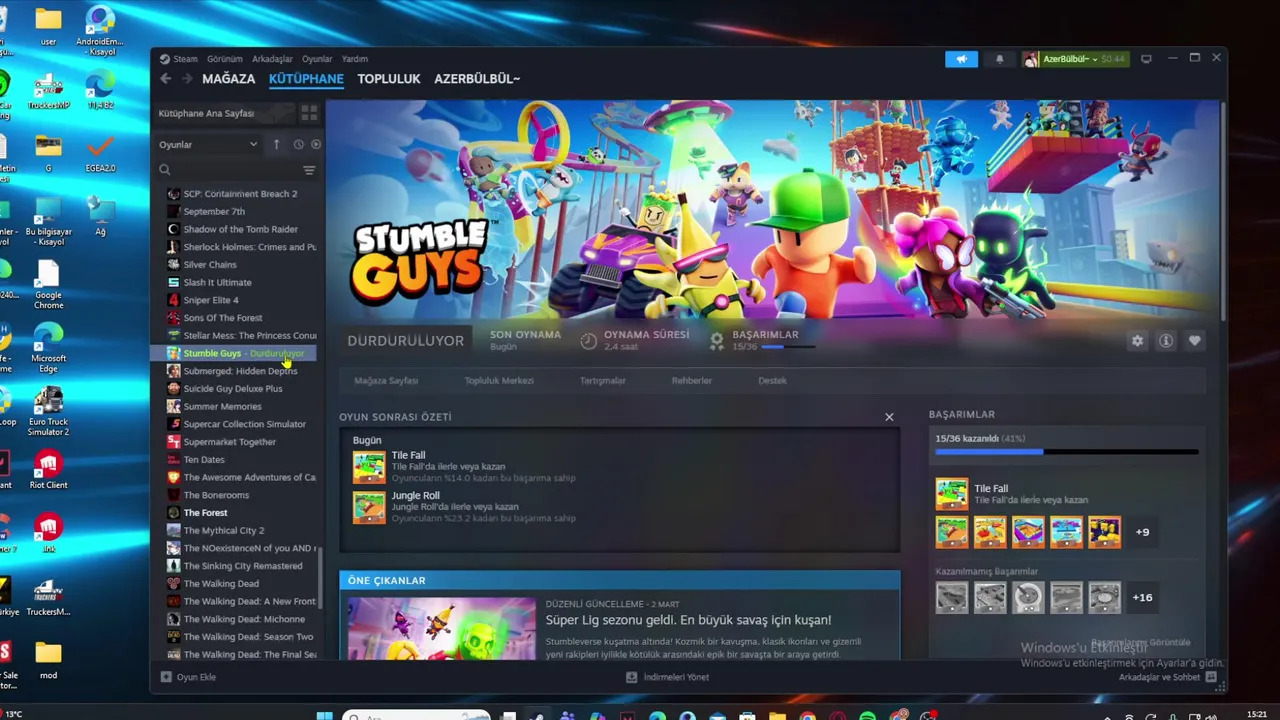
Task: Open Destek link
Action: (772, 381)
